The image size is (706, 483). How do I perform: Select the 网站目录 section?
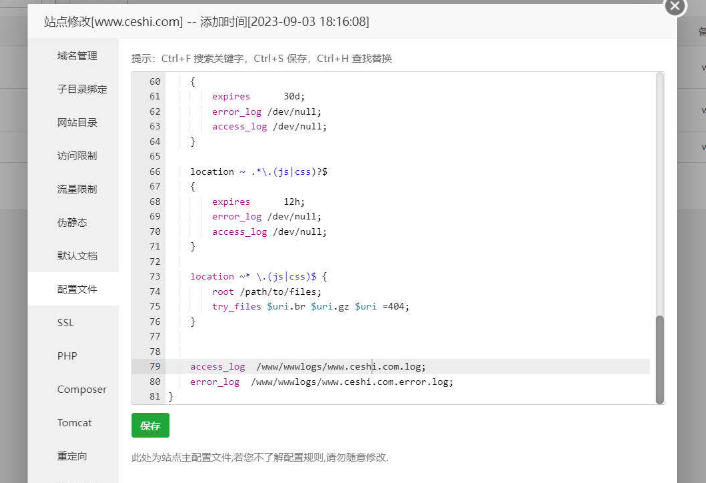coord(77,122)
